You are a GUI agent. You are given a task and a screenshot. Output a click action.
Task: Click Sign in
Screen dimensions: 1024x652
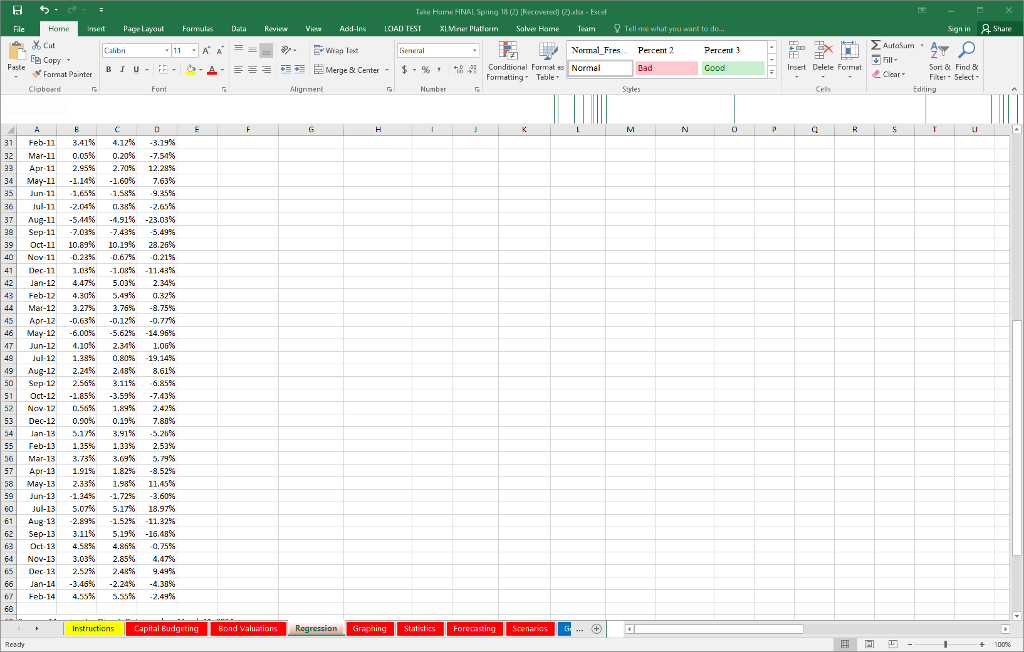pyautogui.click(x=959, y=29)
